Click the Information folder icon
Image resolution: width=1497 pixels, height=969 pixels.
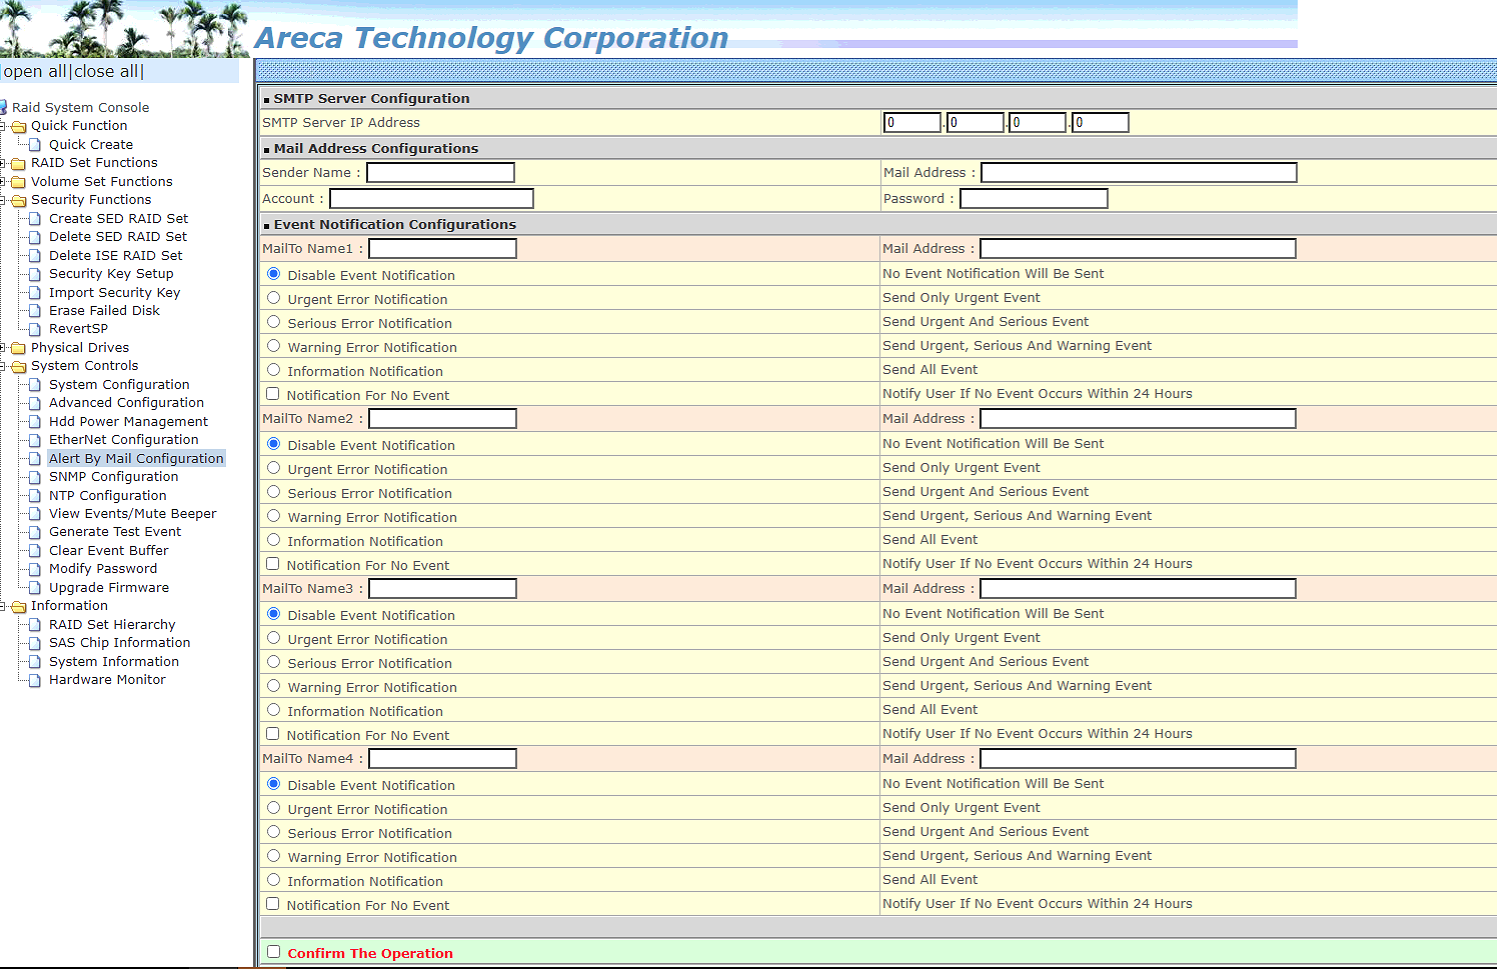coord(18,606)
